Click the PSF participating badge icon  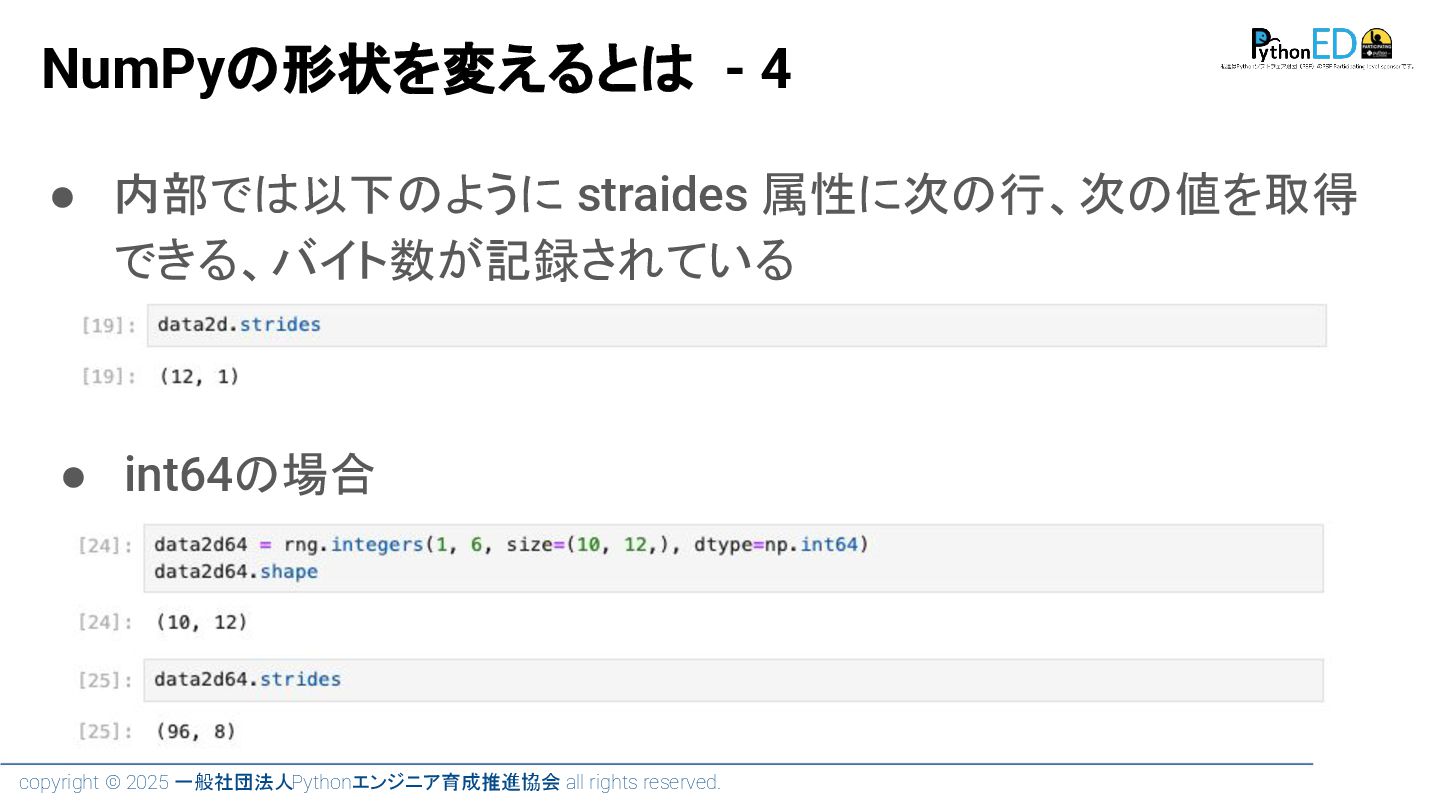point(1377,44)
